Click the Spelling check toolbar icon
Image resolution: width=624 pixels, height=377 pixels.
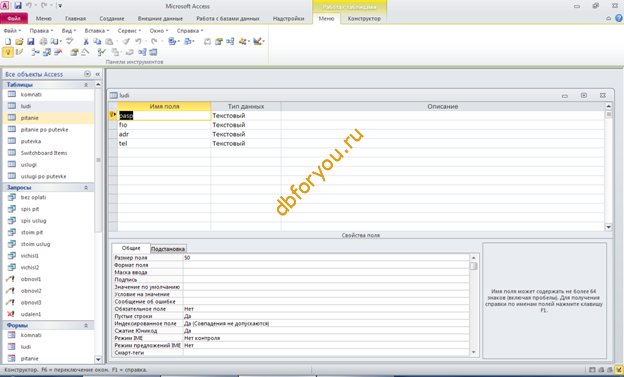pos(70,41)
